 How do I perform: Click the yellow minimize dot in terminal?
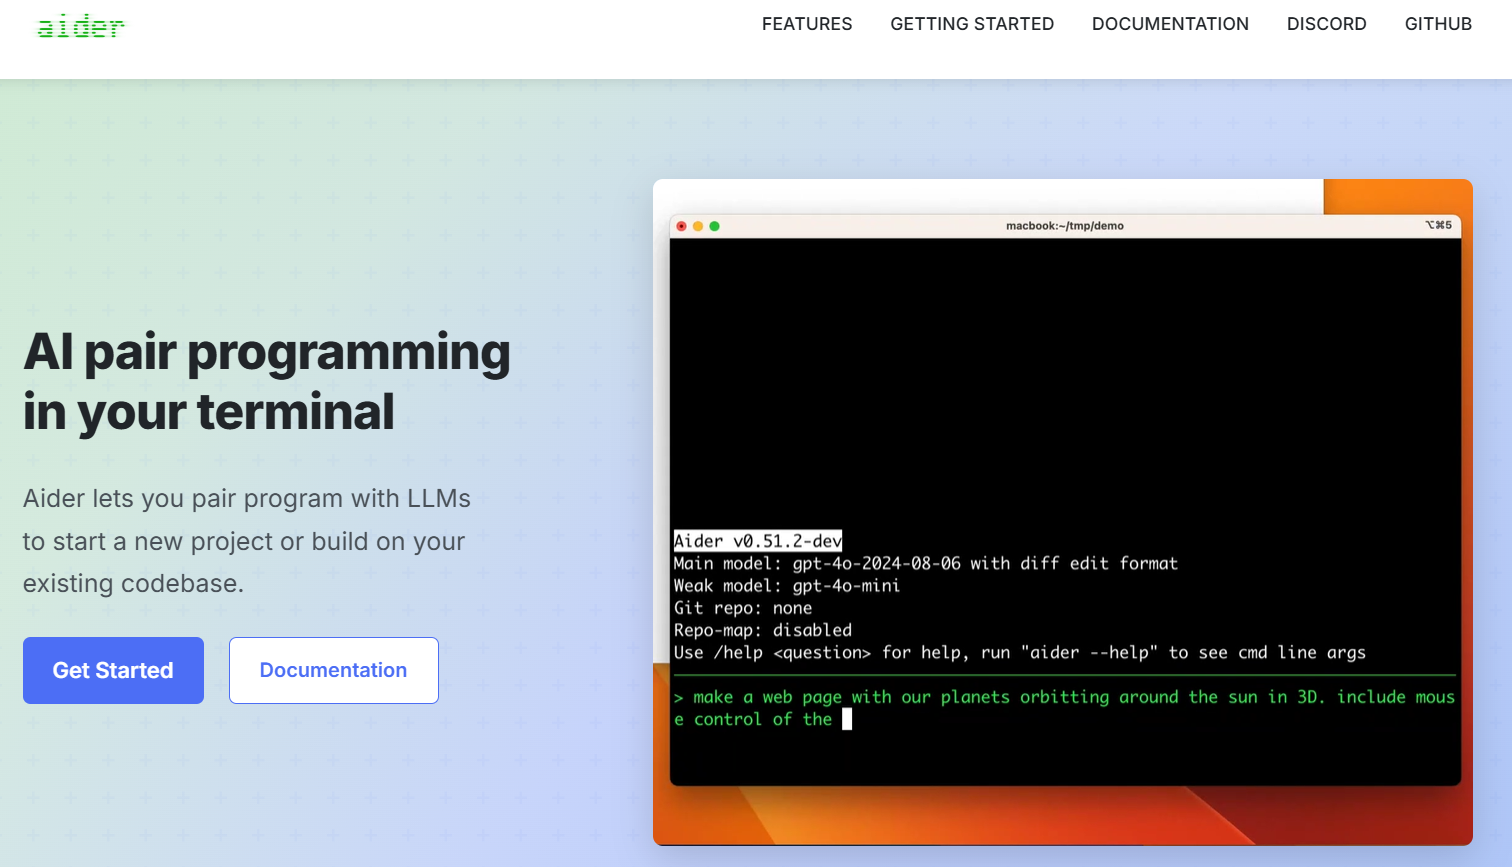(x=698, y=226)
